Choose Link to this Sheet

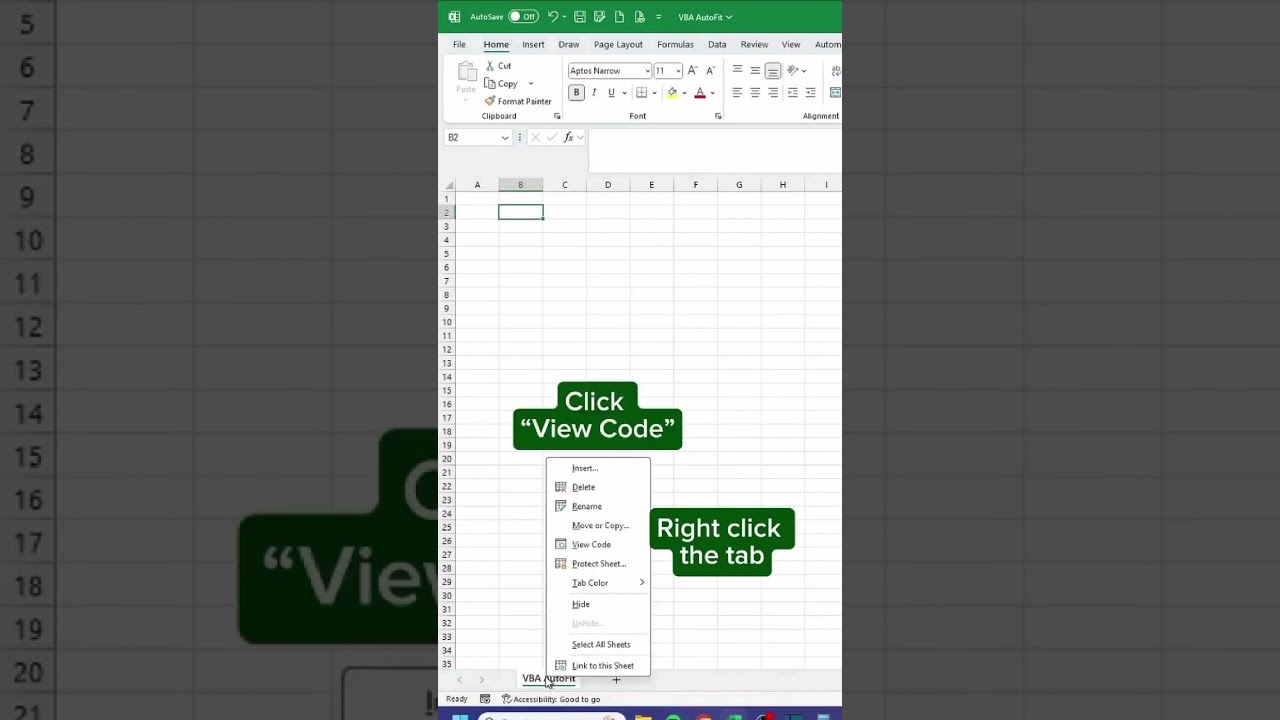point(598,665)
